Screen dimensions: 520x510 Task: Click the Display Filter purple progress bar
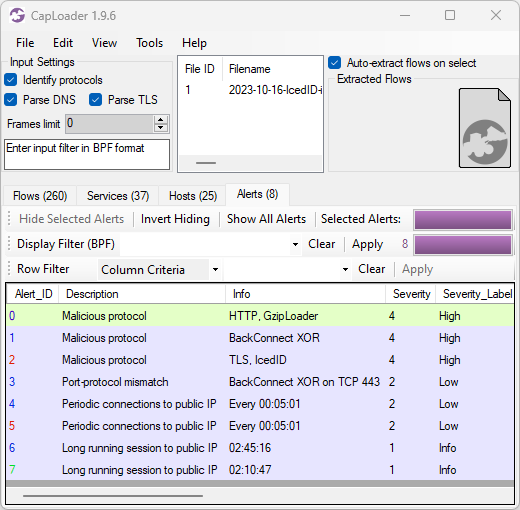pos(463,245)
